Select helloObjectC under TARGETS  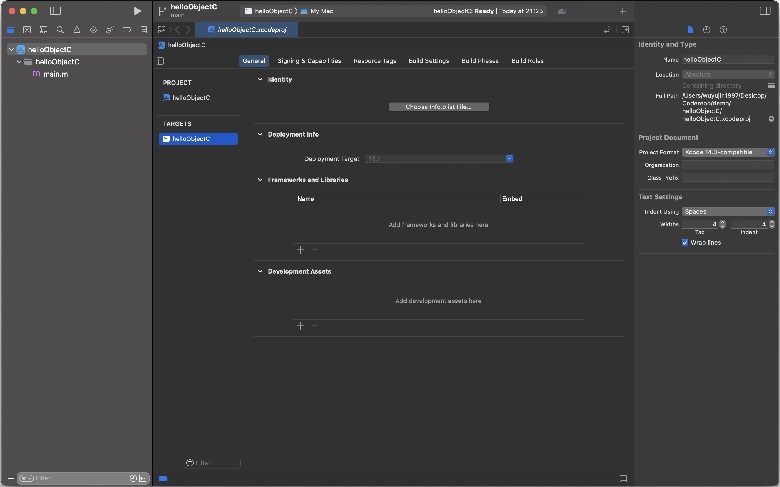[x=198, y=139]
